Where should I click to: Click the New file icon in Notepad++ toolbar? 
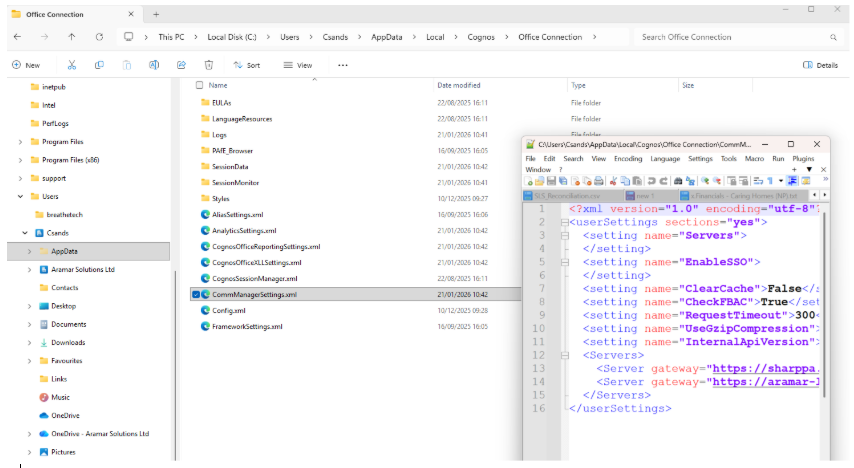tap(528, 181)
